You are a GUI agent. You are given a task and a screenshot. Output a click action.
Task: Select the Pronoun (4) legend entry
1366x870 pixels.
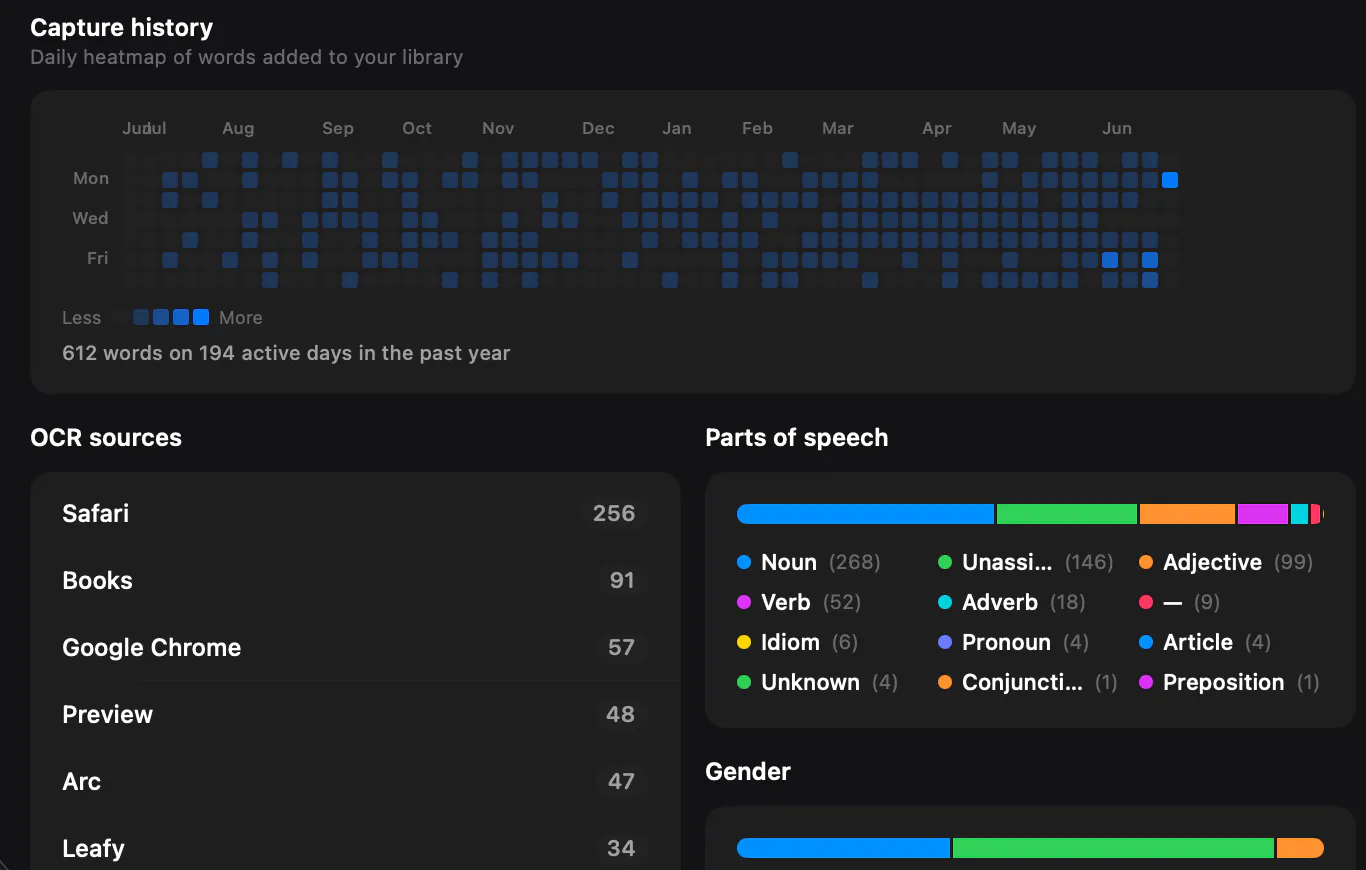[1014, 642]
